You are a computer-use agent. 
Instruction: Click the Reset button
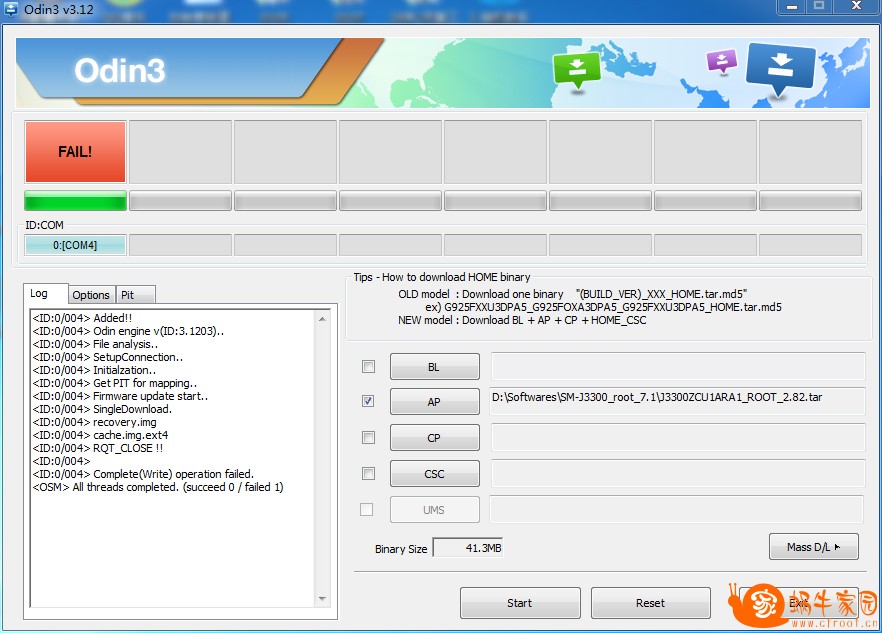point(651,603)
